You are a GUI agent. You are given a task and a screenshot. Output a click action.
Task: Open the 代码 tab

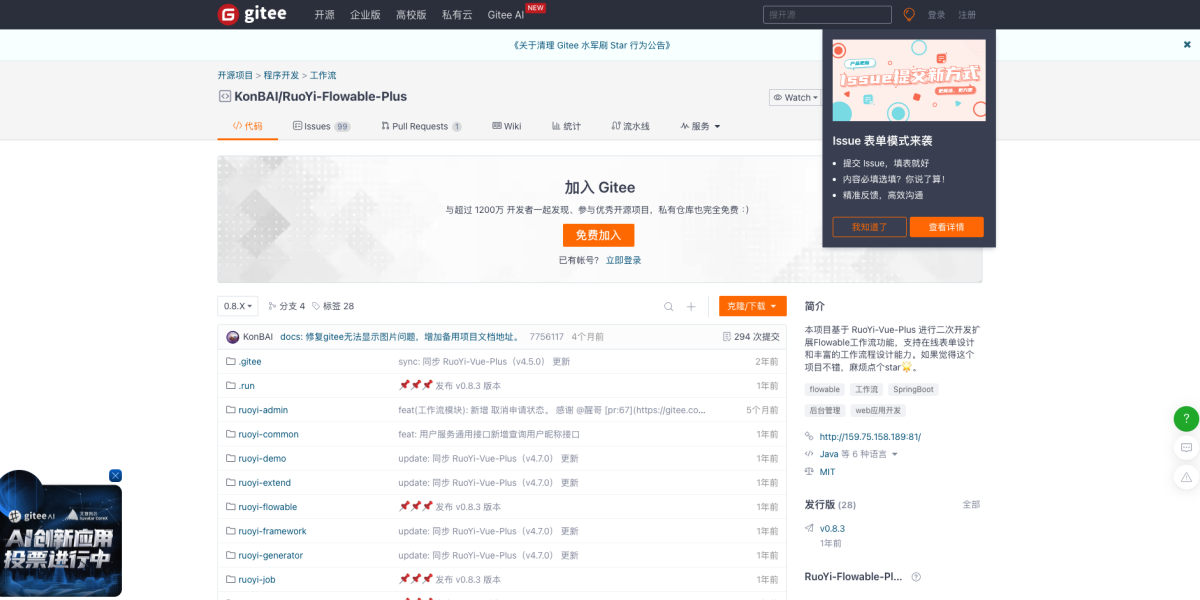[x=247, y=126]
